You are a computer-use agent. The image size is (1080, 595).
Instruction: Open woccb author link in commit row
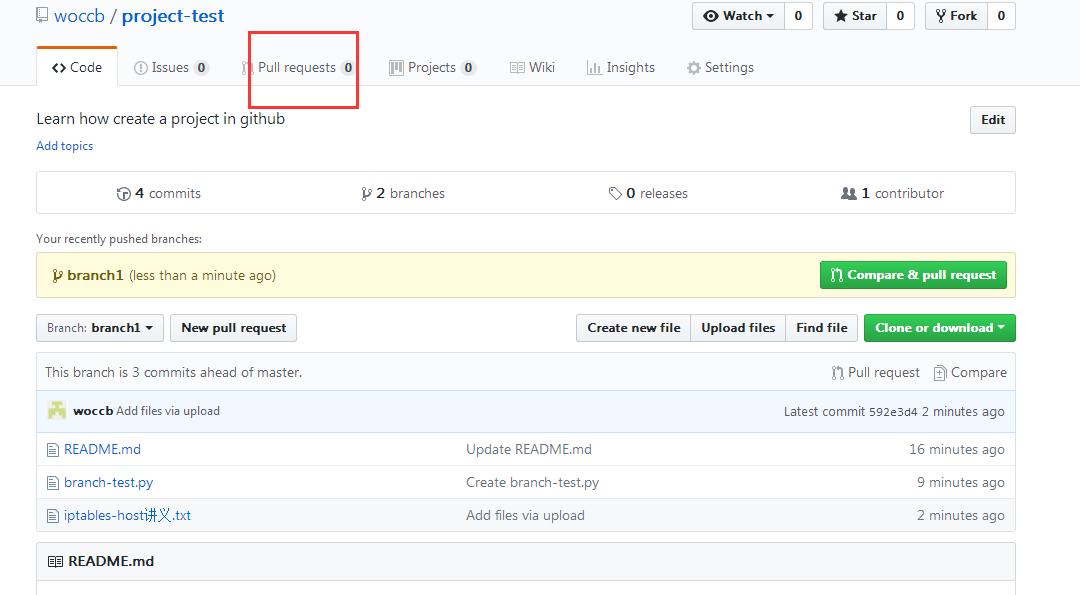[x=93, y=411]
